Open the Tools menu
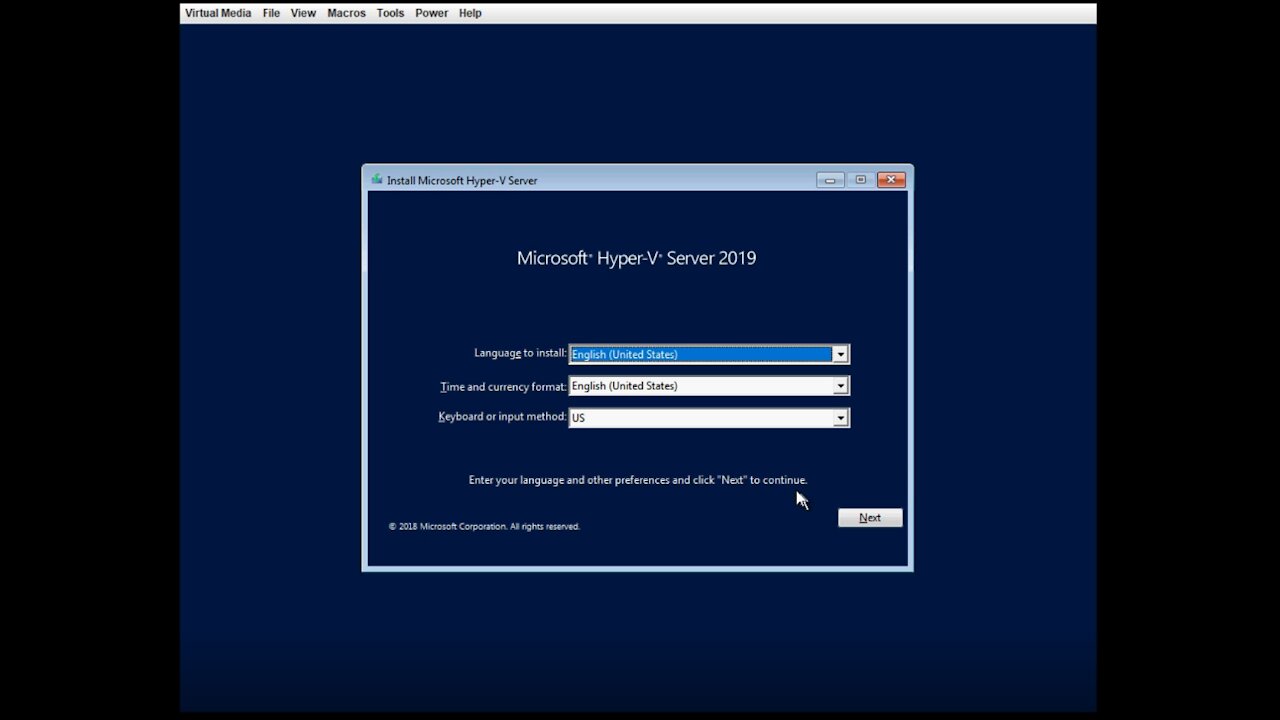This screenshot has height=720, width=1280. 390,13
